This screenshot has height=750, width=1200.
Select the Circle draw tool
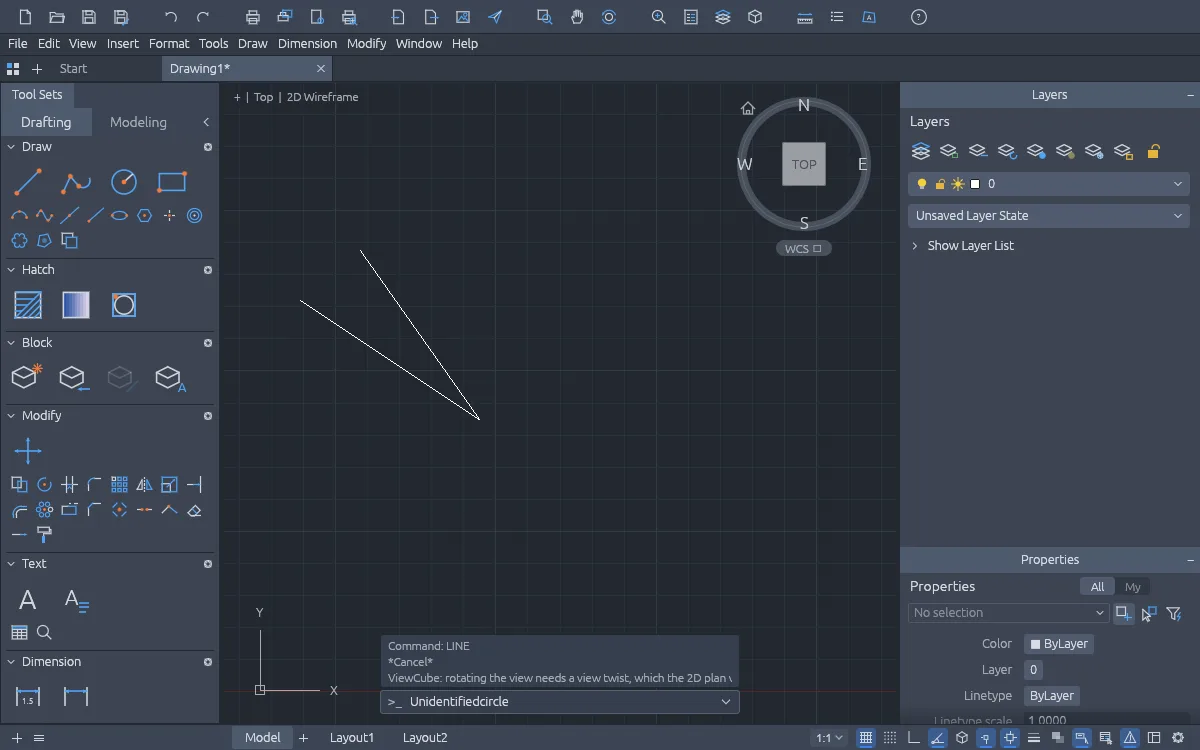pyautogui.click(x=124, y=182)
